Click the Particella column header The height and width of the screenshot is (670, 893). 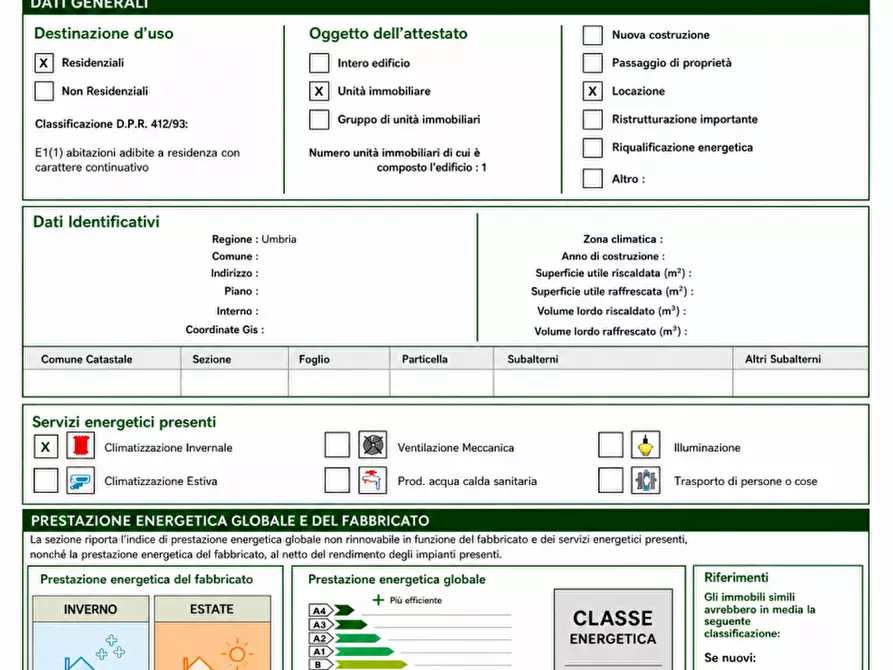(442, 359)
